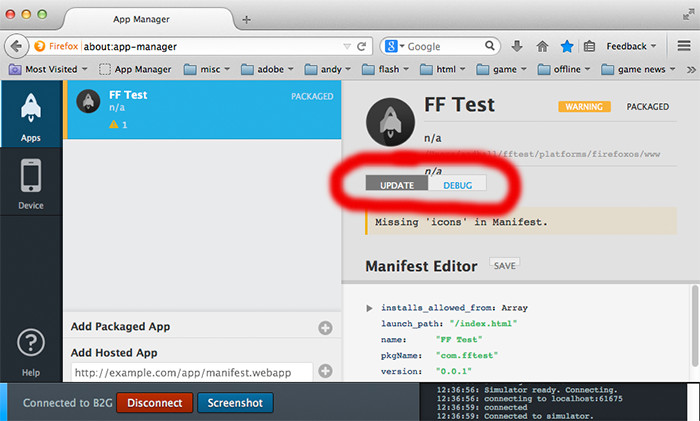The width and height of the screenshot is (700, 421).
Task: Click the WARNING badge
Action: coord(584,107)
